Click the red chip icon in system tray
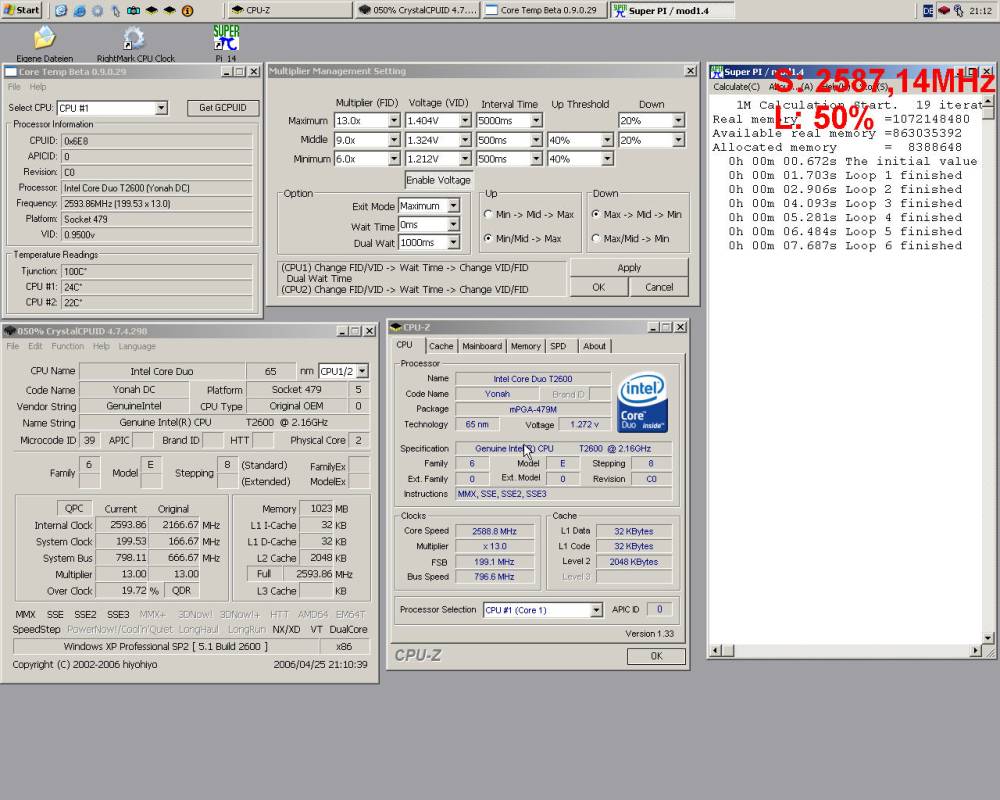1000x800 pixels. point(944,10)
